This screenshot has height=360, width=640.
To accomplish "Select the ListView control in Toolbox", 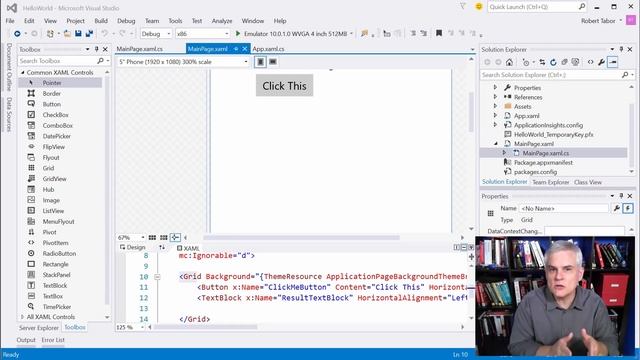I will coord(60,211).
